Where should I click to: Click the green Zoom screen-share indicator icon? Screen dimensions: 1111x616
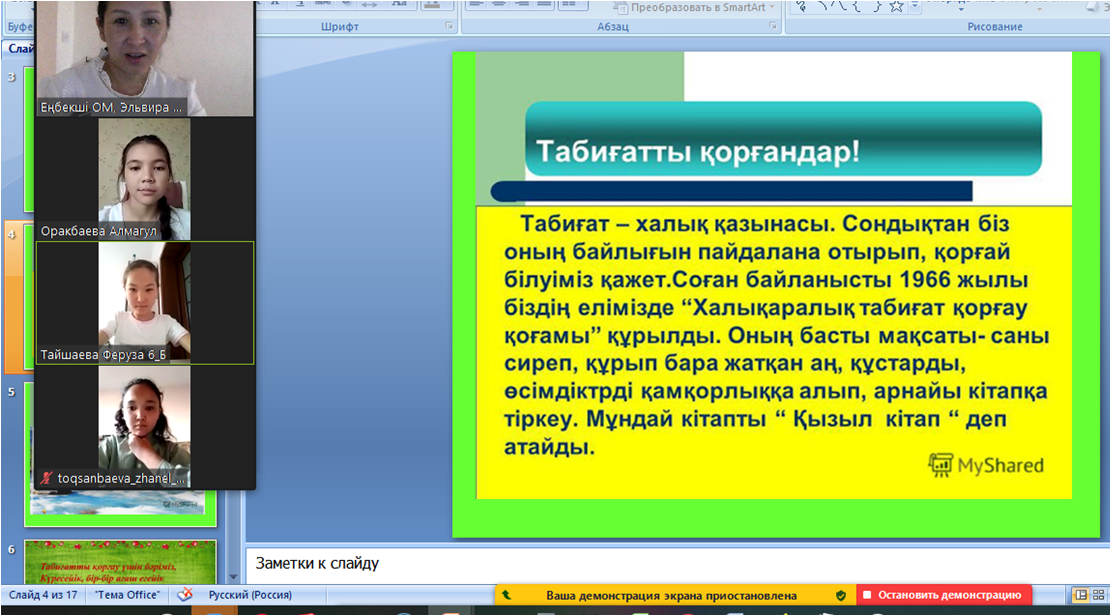pos(507,595)
